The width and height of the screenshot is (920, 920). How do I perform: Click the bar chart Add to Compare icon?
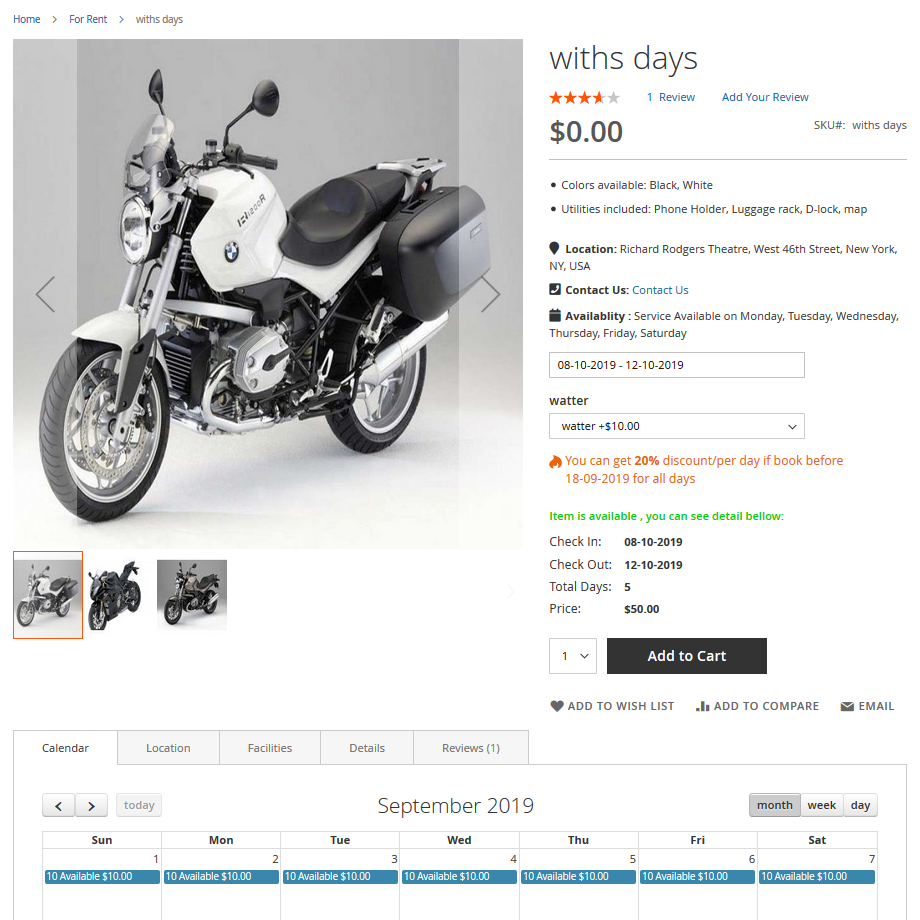702,706
